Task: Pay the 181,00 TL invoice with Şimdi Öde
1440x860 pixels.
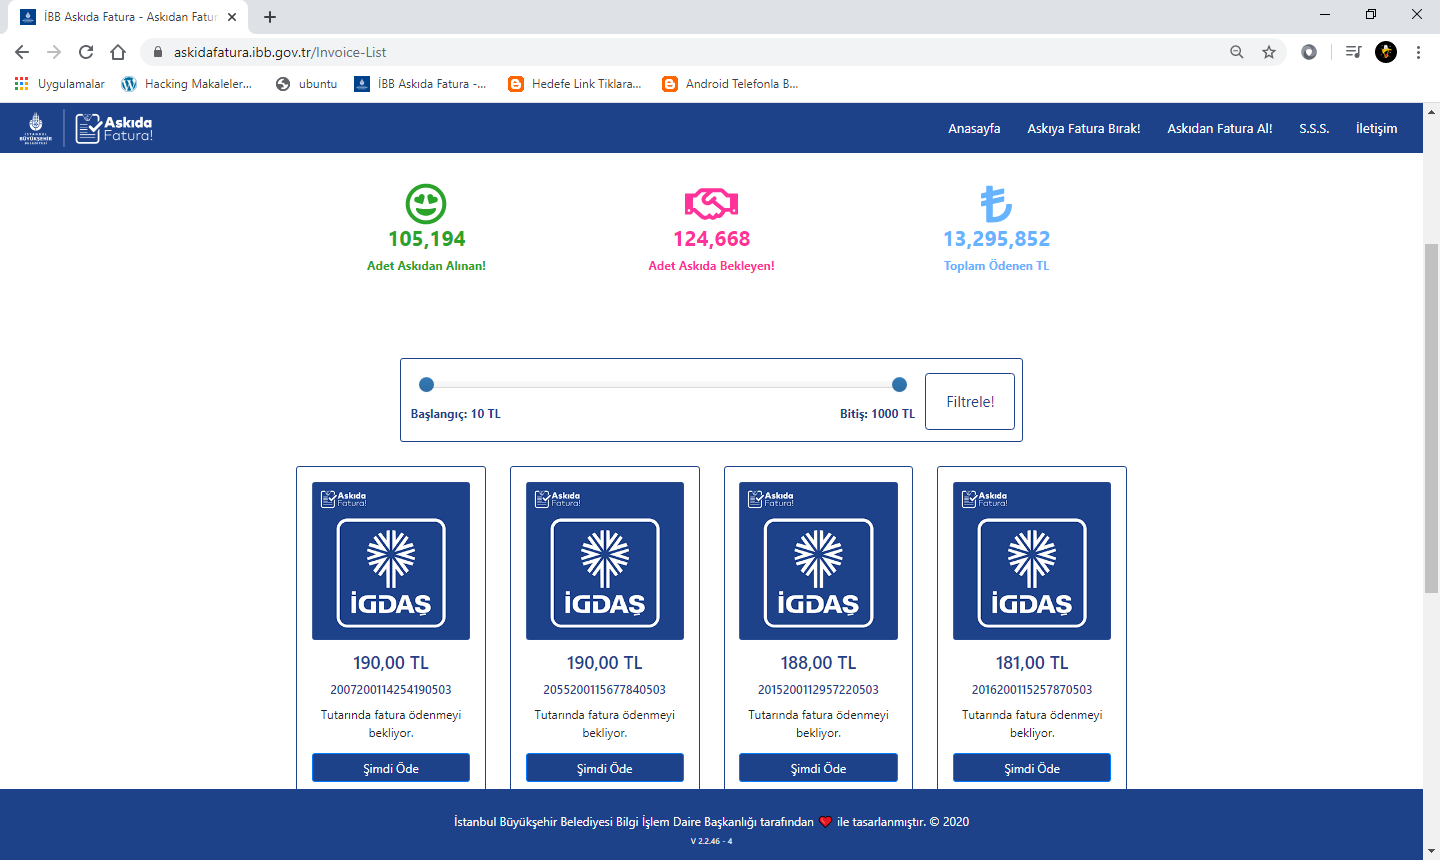Action: [1032, 768]
